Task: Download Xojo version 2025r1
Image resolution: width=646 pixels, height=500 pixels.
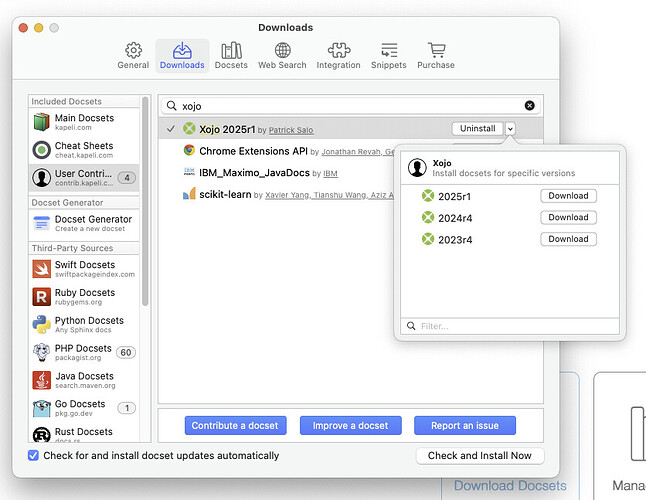Action: click(x=568, y=196)
